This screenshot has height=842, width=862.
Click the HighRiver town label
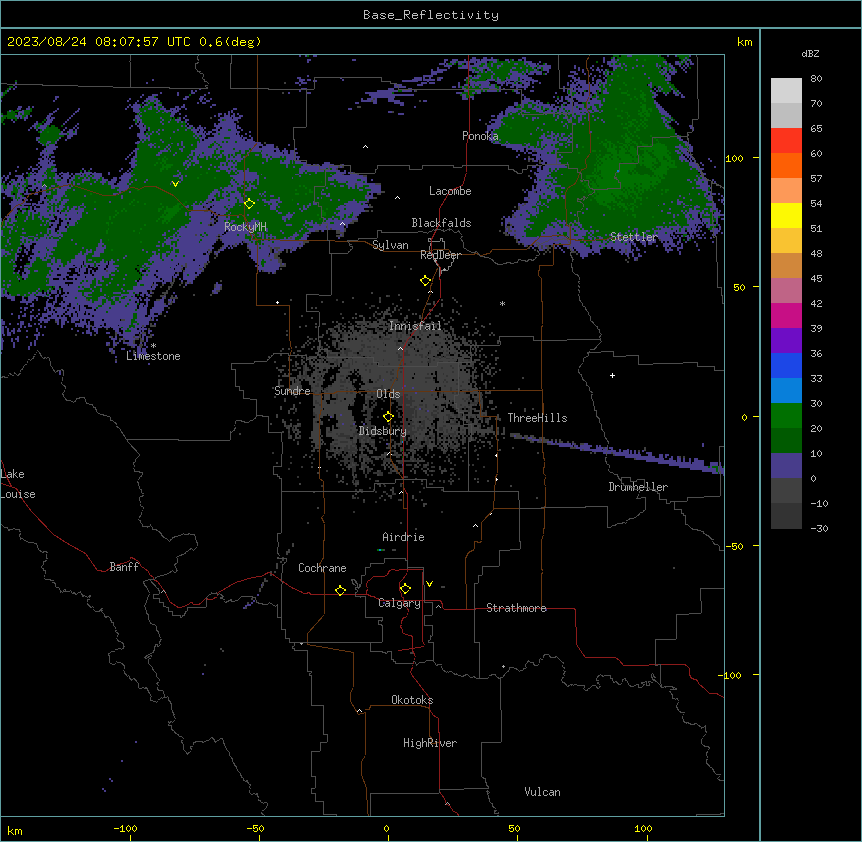point(430,743)
